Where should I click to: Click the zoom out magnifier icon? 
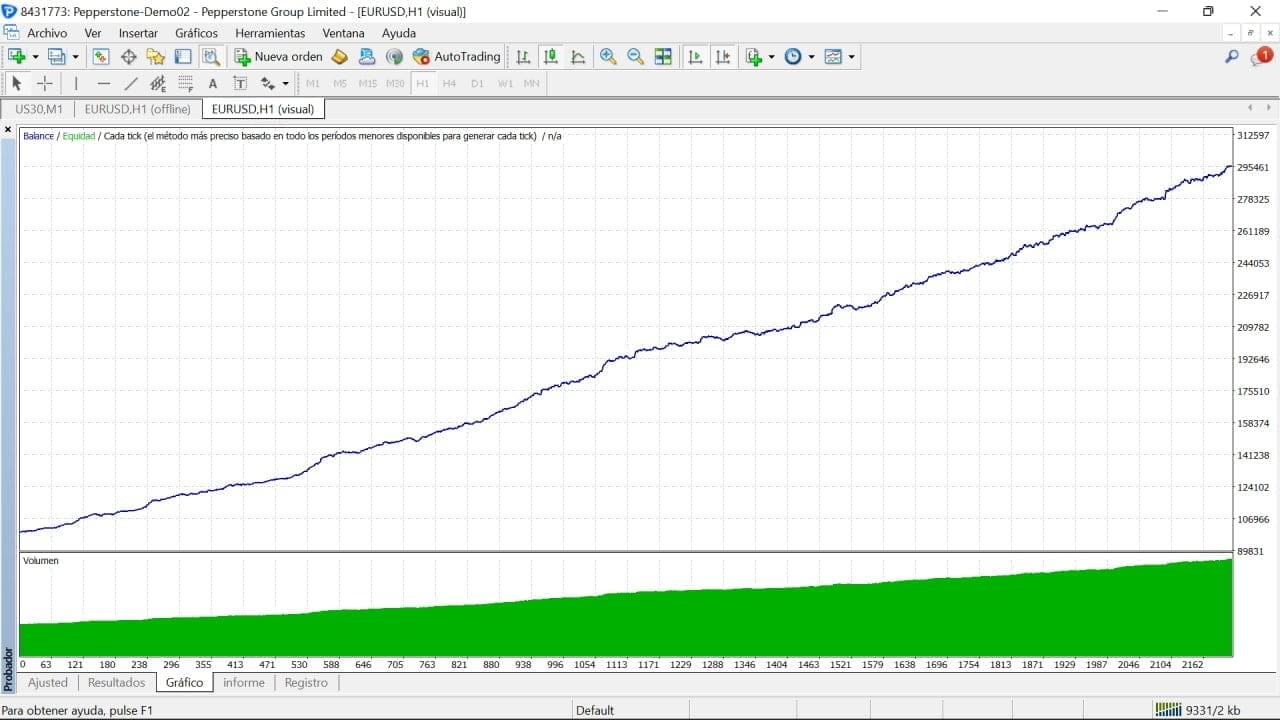click(x=635, y=57)
